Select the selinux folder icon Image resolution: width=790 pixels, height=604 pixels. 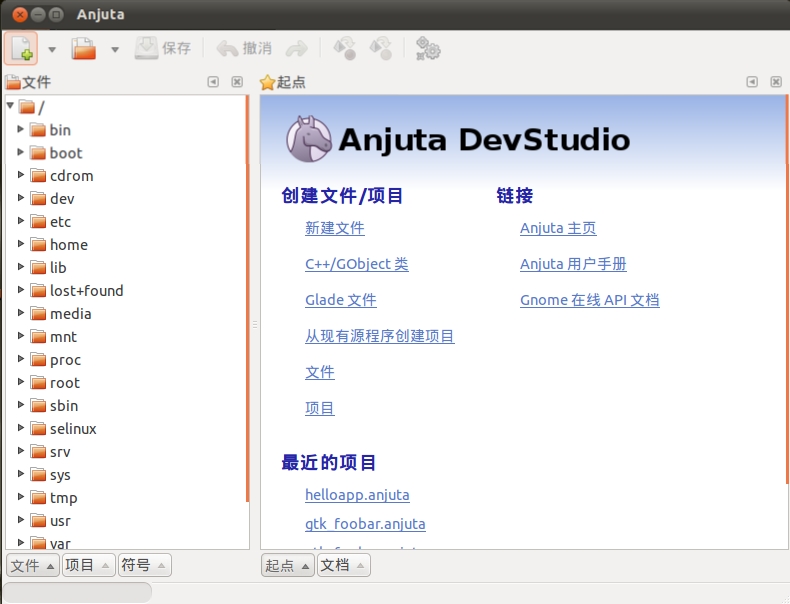tap(38, 428)
